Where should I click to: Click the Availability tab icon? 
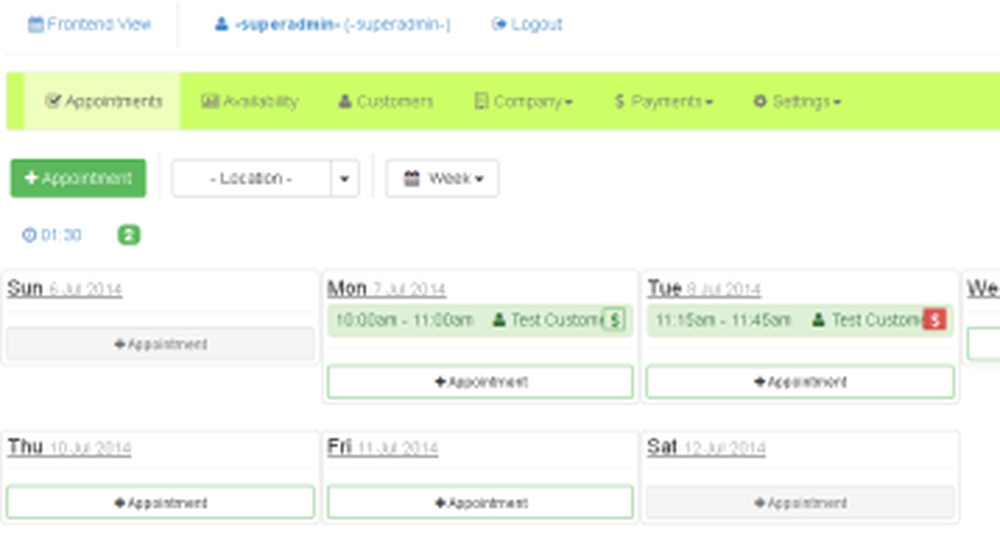pyautogui.click(x=210, y=101)
